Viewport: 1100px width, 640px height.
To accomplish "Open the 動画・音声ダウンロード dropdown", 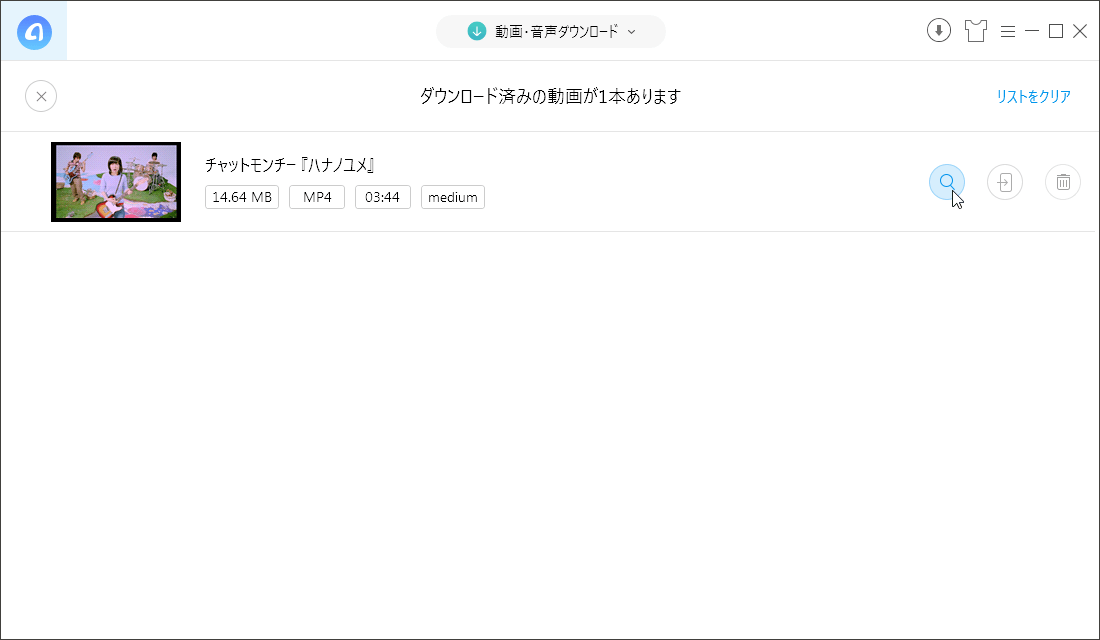I will pos(551,32).
